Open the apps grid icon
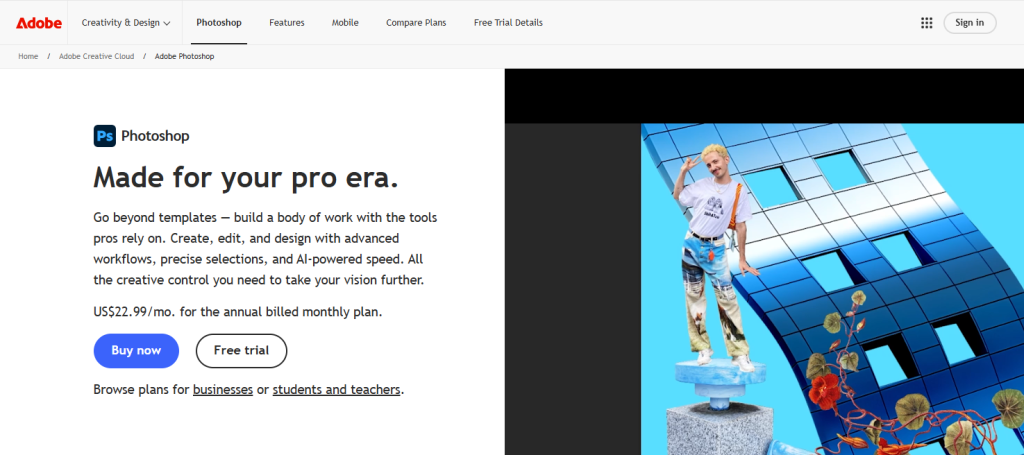This screenshot has width=1024, height=455. tap(926, 23)
